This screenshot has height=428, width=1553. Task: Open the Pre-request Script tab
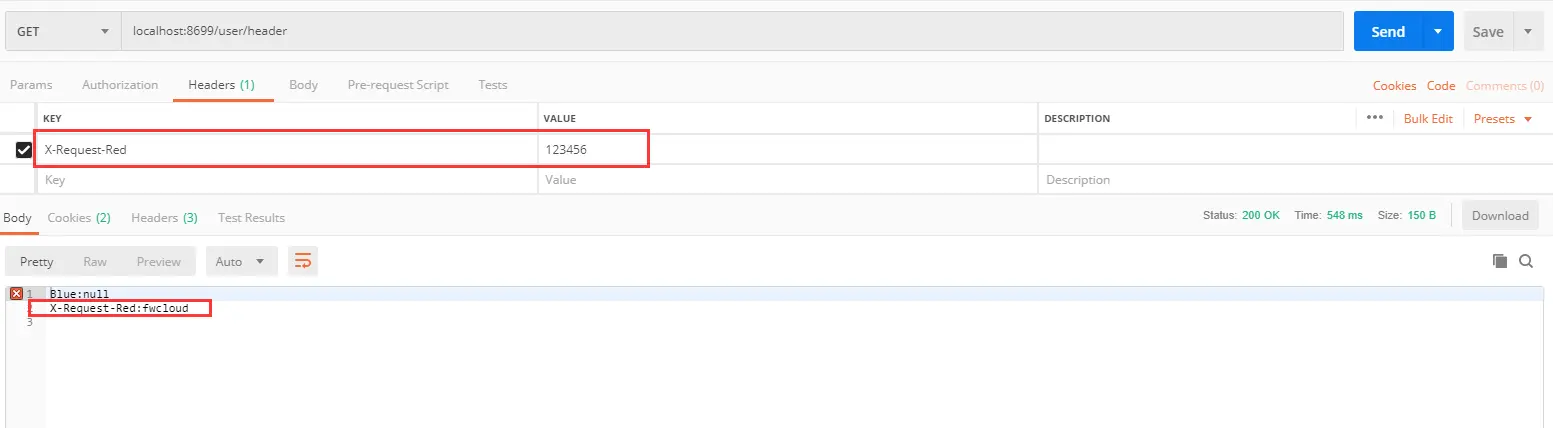coord(397,85)
